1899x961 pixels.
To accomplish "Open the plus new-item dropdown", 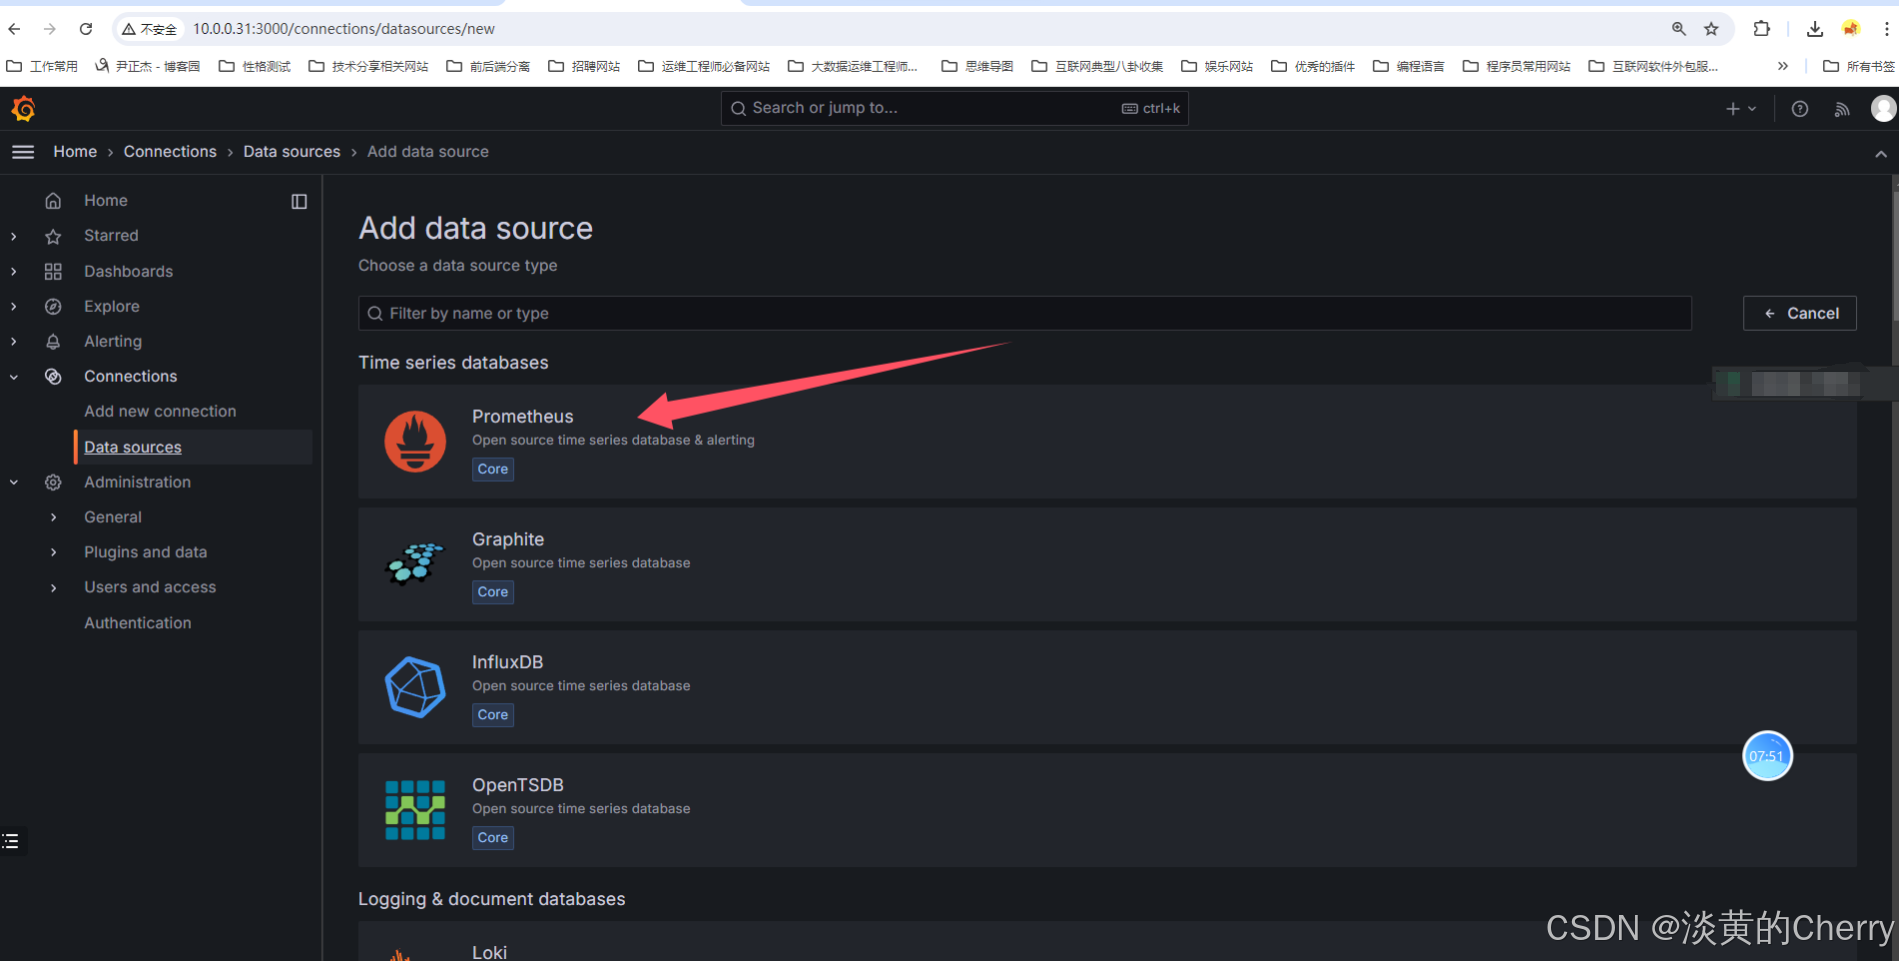I will (1741, 109).
